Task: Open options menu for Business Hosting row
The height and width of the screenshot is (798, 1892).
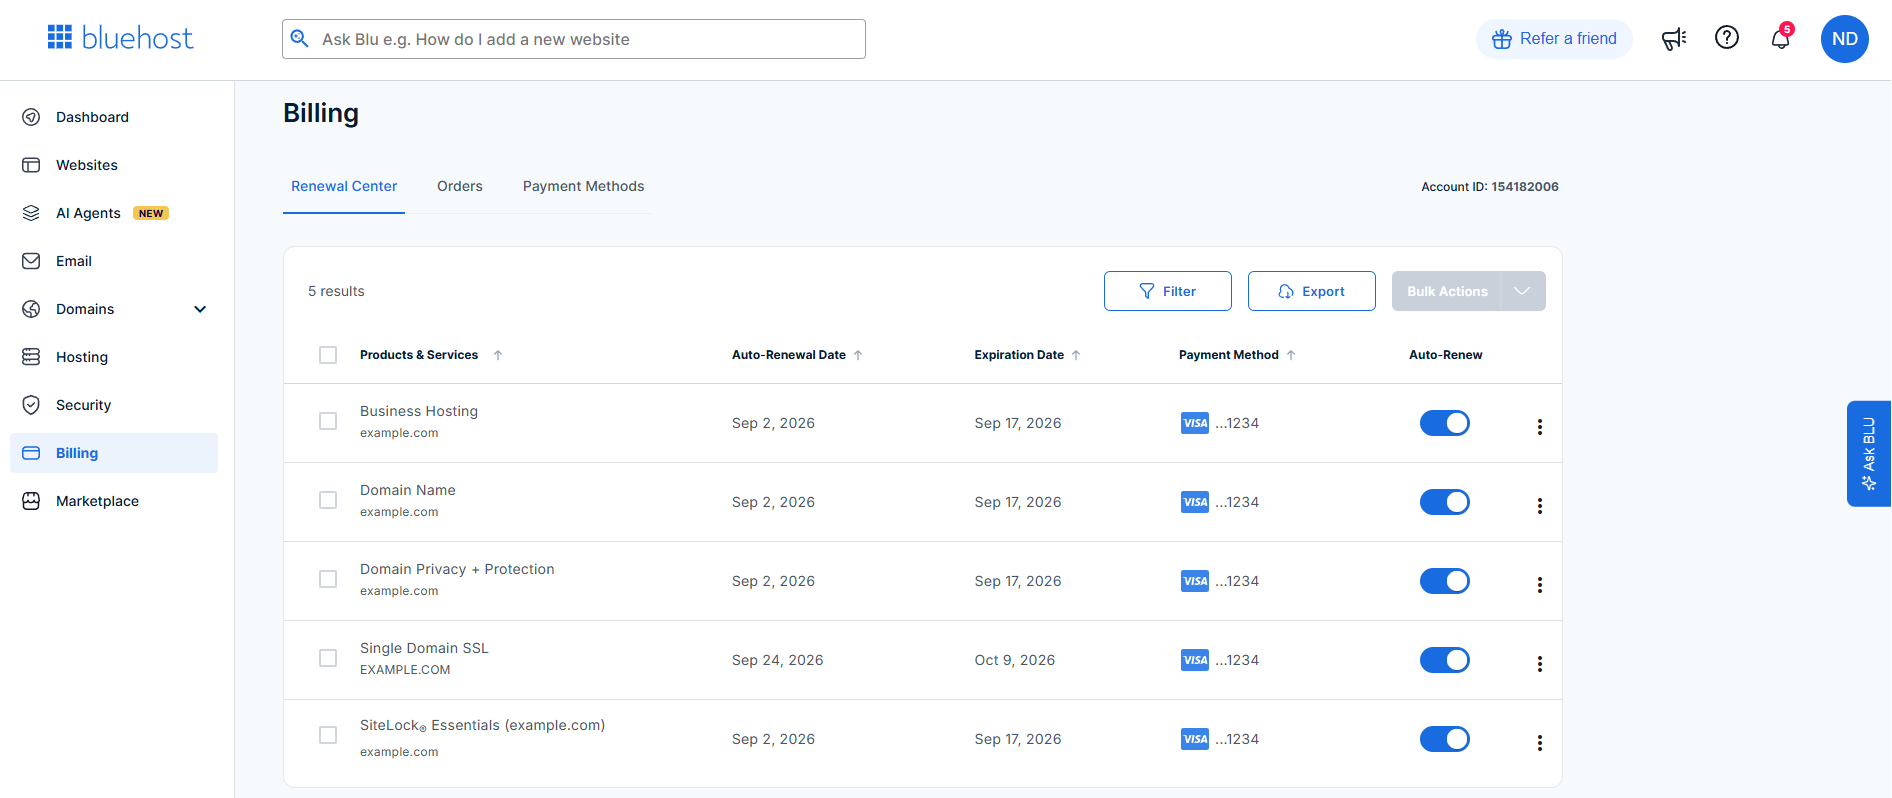Action: [1540, 427]
